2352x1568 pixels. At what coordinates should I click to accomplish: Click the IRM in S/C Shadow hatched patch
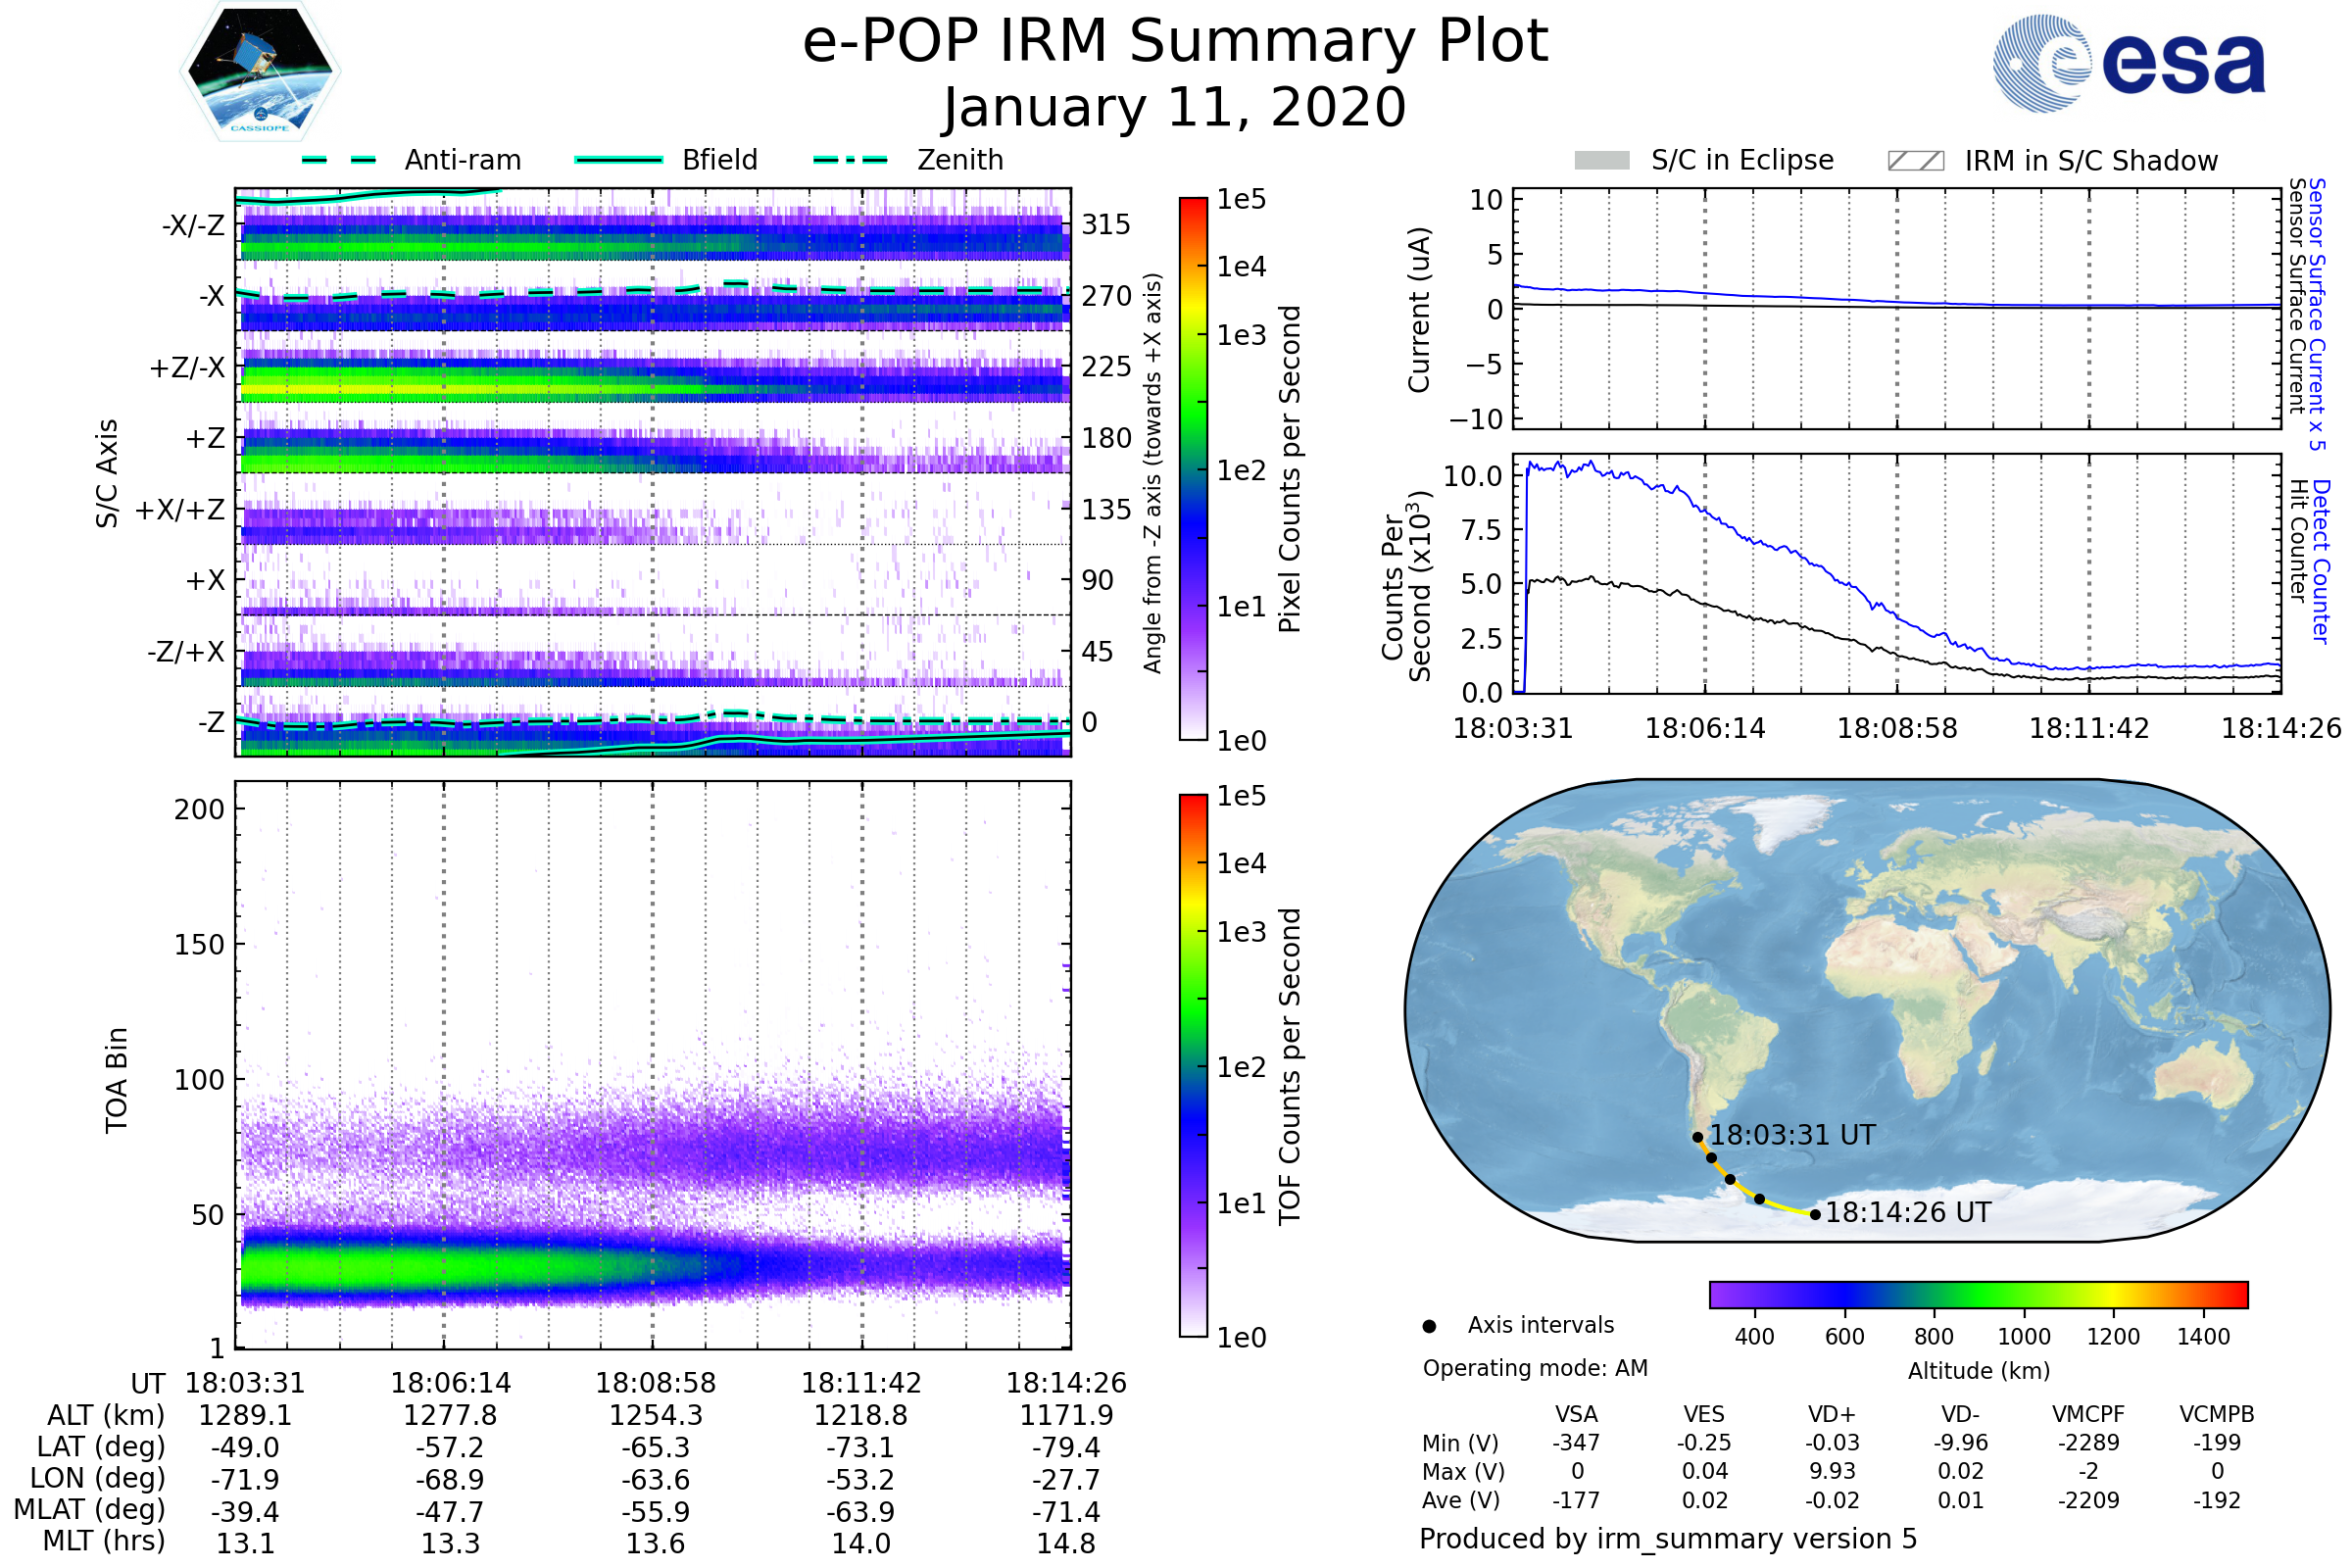point(1916,161)
